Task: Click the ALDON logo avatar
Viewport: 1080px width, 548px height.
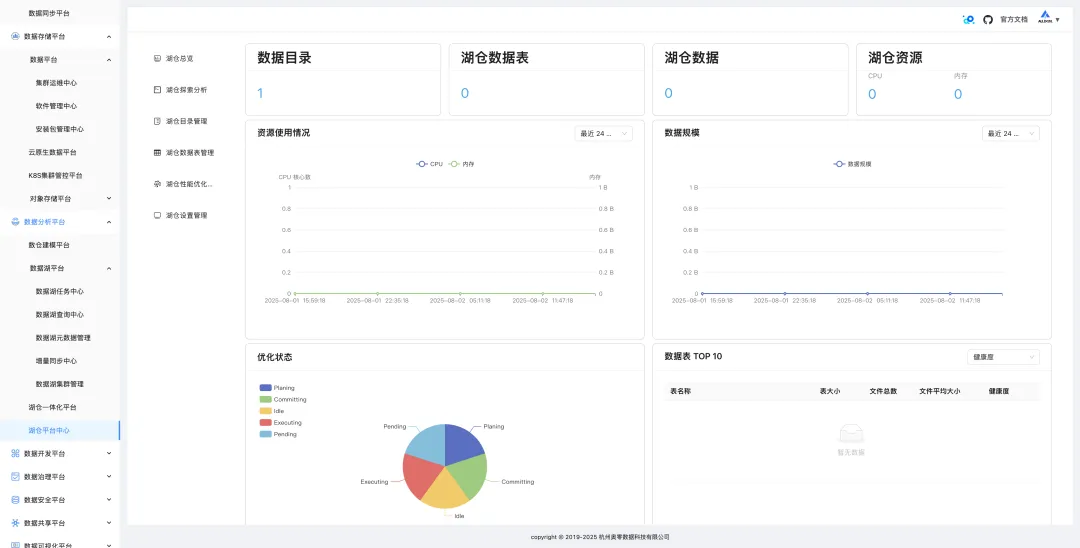Action: point(1045,19)
